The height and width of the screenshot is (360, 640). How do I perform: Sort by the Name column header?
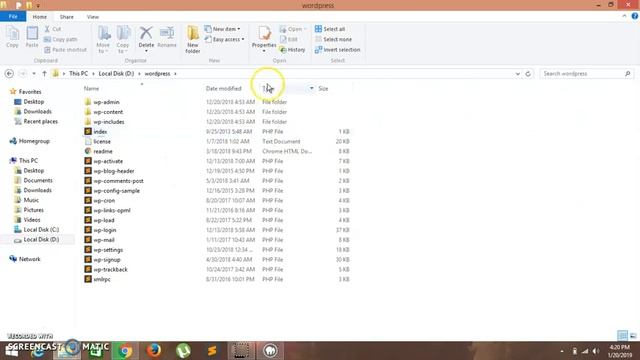[x=91, y=89]
